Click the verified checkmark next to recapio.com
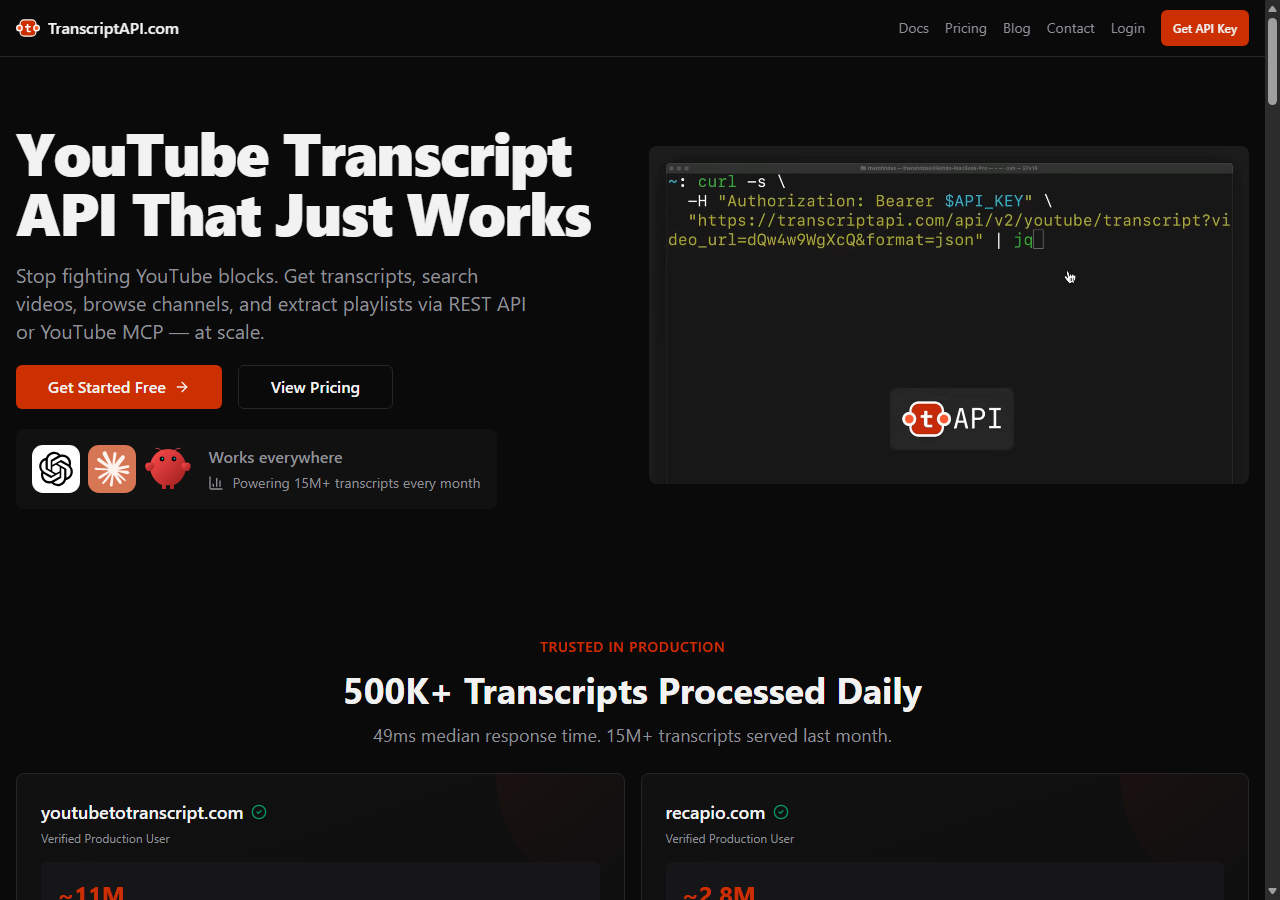The image size is (1280, 900). click(781, 812)
